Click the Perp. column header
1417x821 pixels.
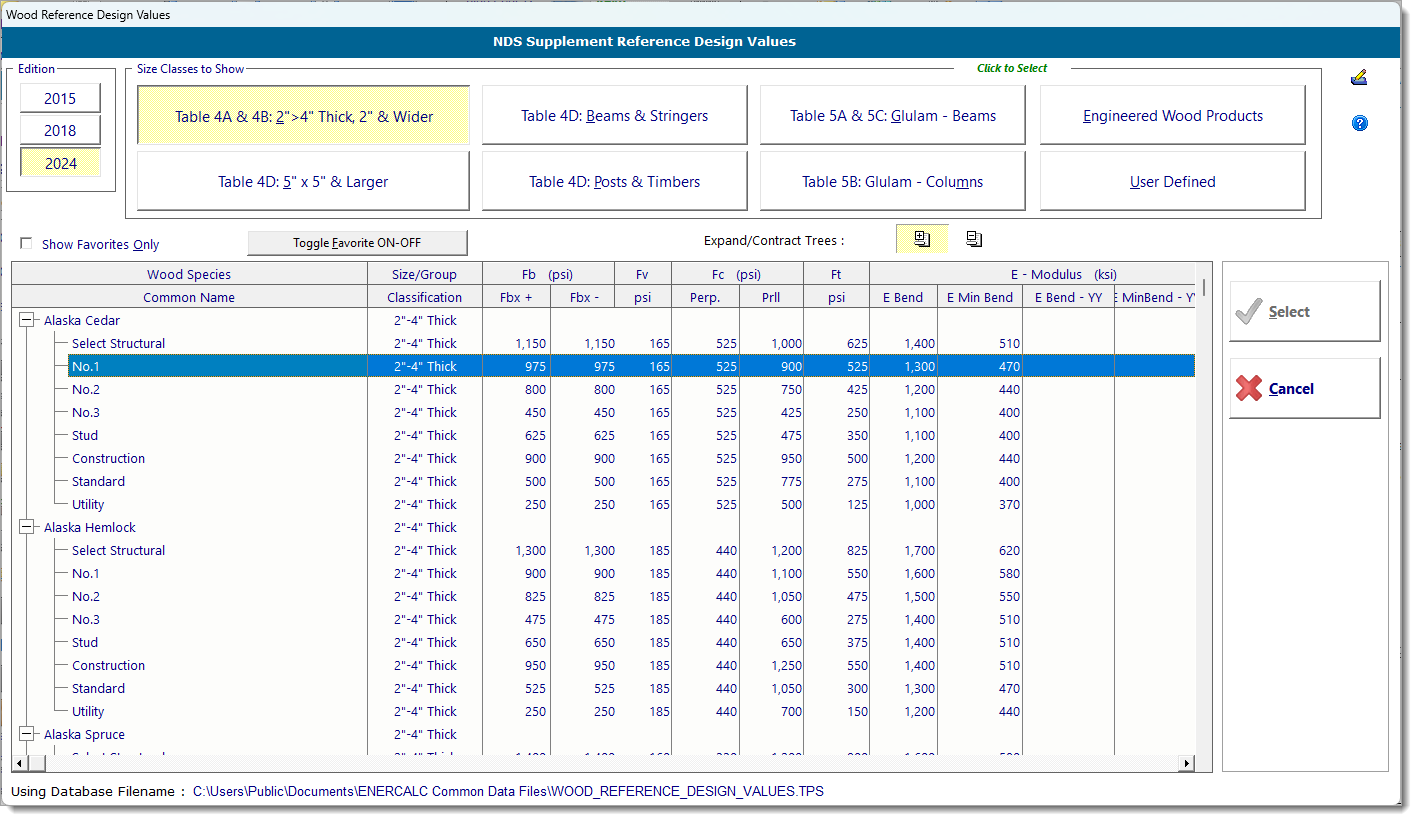(705, 297)
